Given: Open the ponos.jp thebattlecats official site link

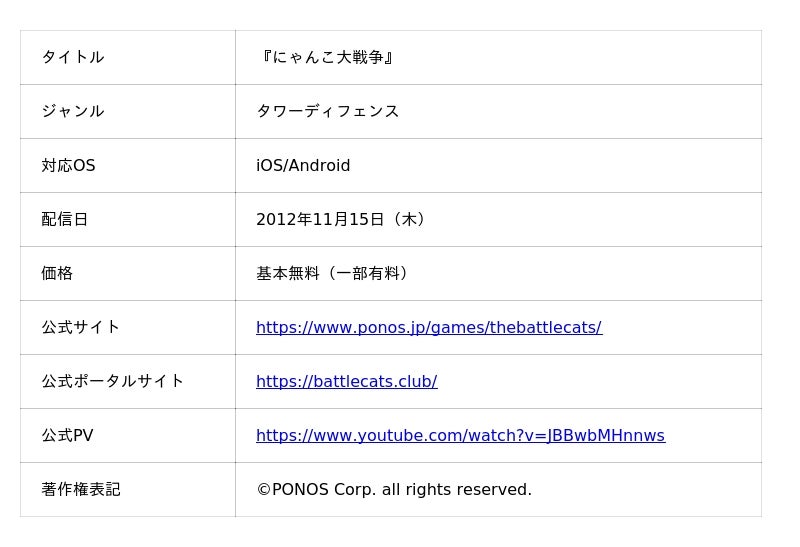Looking at the screenshot, I should (x=428, y=328).
